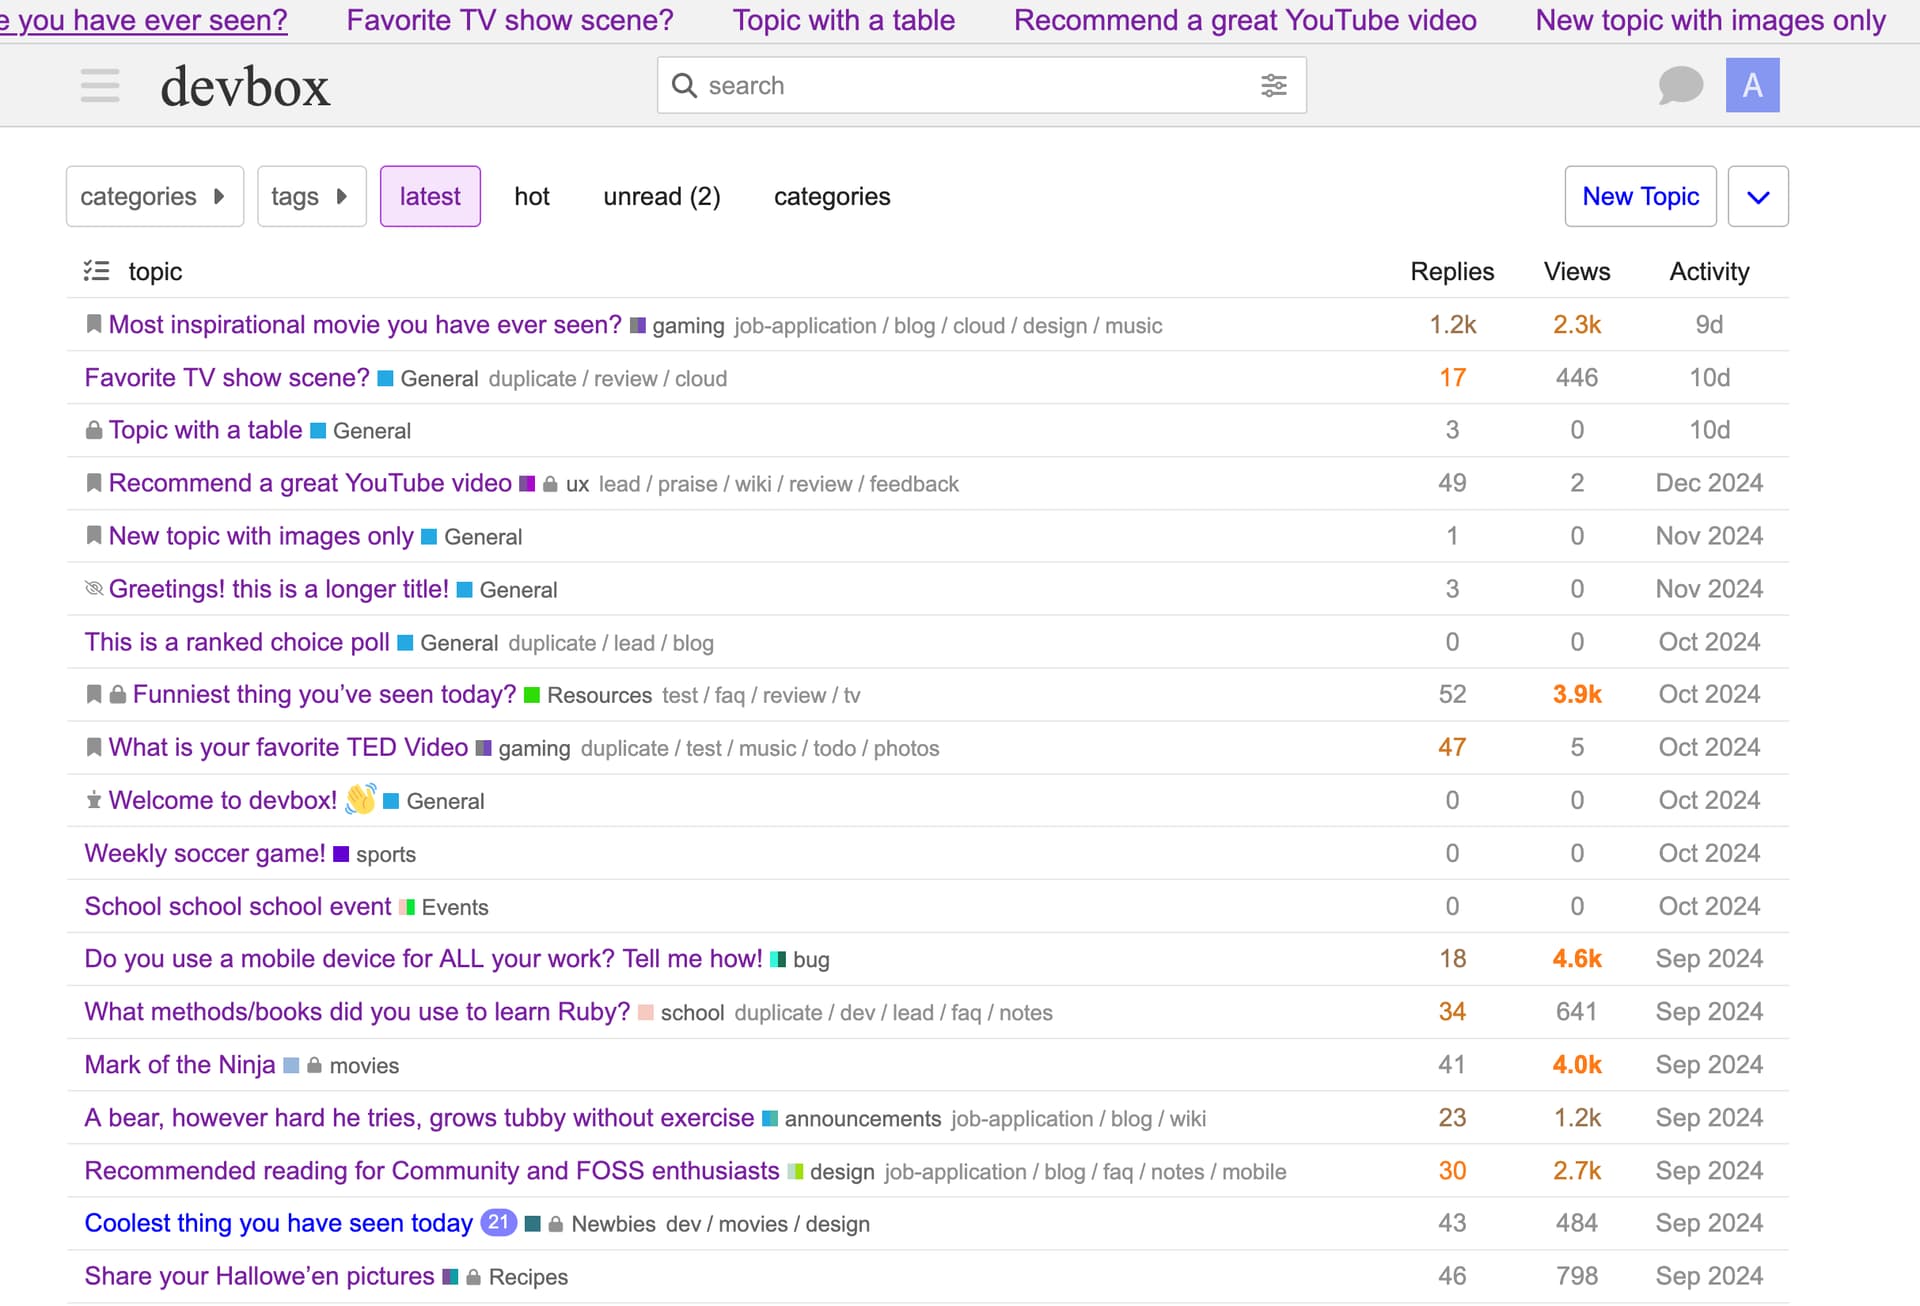The height and width of the screenshot is (1306, 1920).
Task: Click the New Topic button
Action: (x=1640, y=197)
